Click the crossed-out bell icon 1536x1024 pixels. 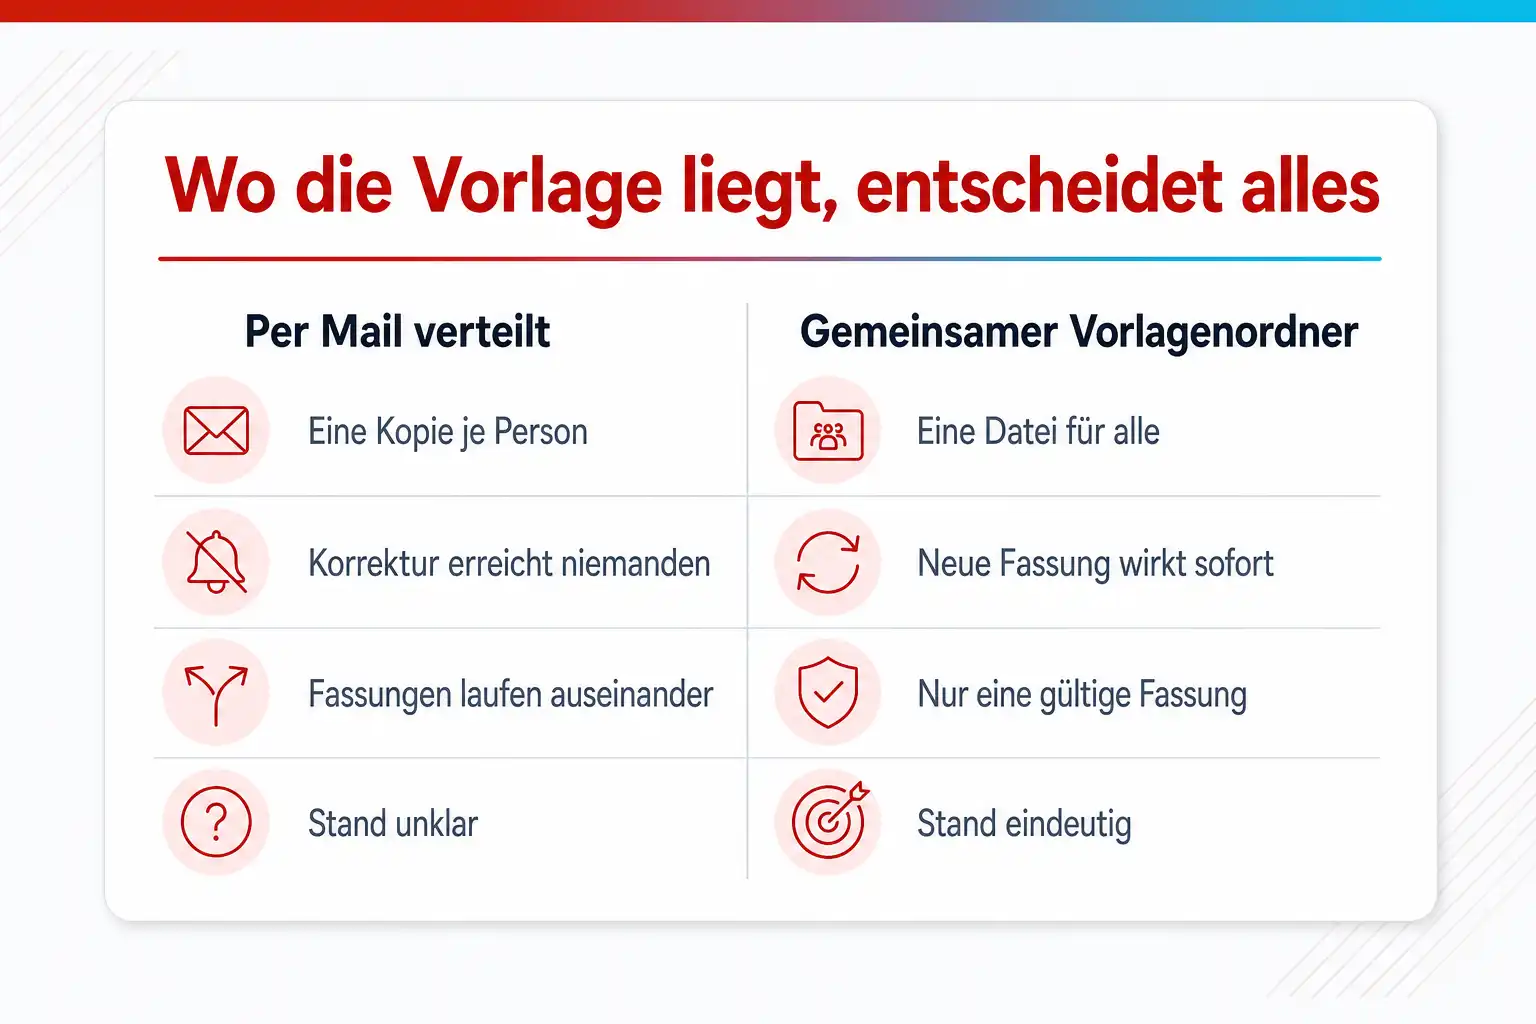coord(216,562)
